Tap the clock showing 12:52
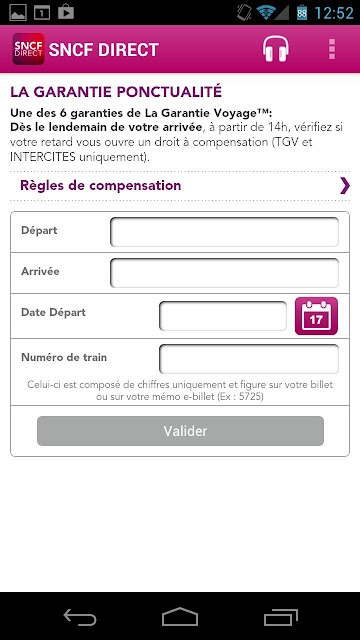 click(x=334, y=13)
